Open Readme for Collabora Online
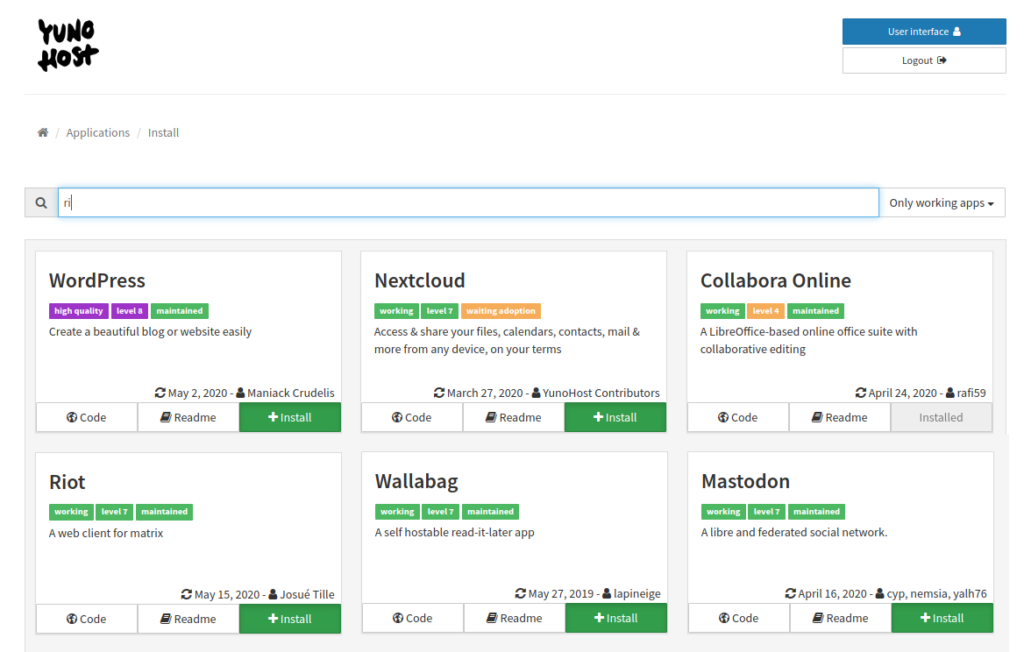The height and width of the screenshot is (652, 1024). click(839, 418)
